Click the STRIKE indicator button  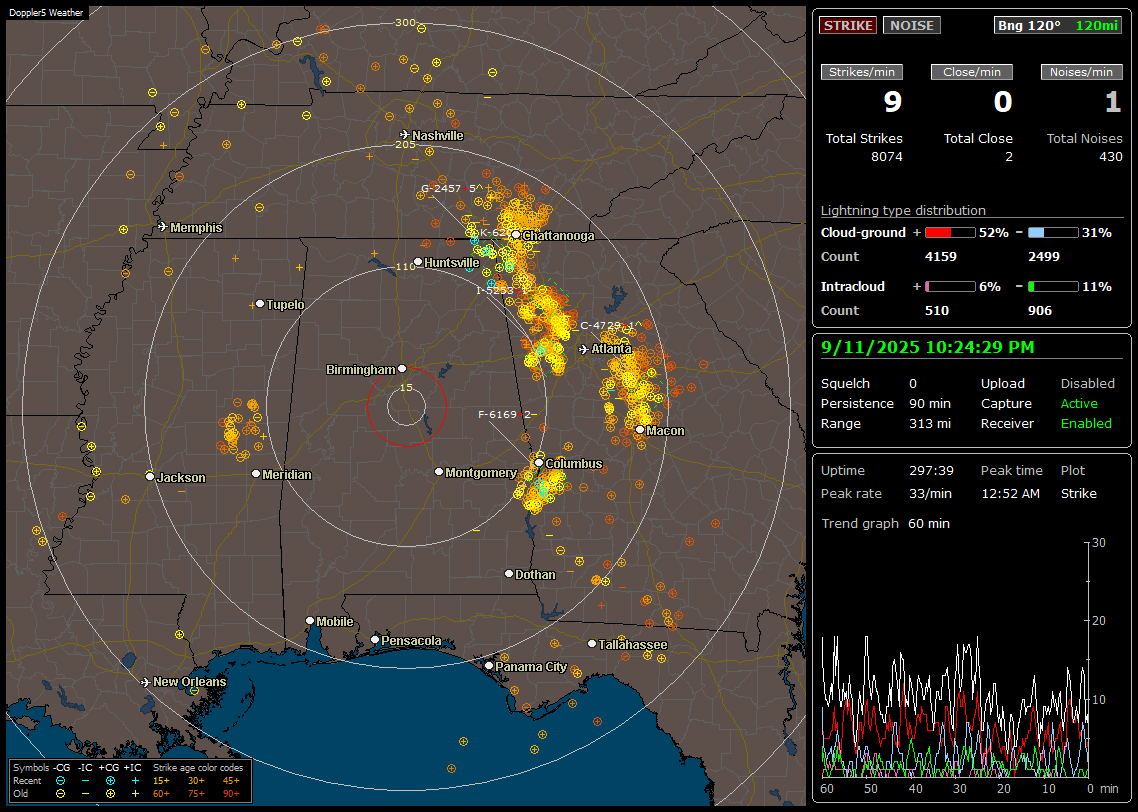coord(848,25)
